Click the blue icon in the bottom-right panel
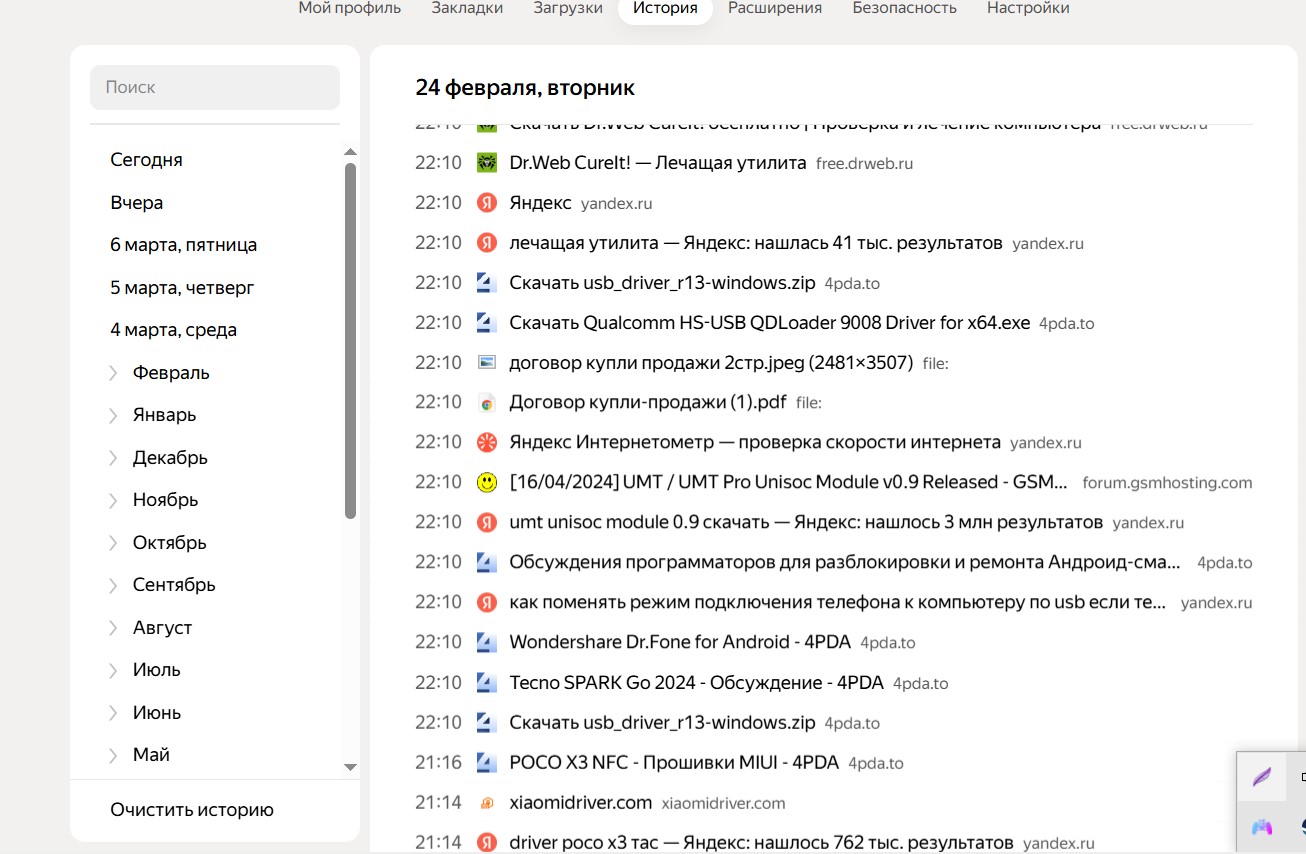Image resolution: width=1306 pixels, height=854 pixels. [x=1260, y=828]
